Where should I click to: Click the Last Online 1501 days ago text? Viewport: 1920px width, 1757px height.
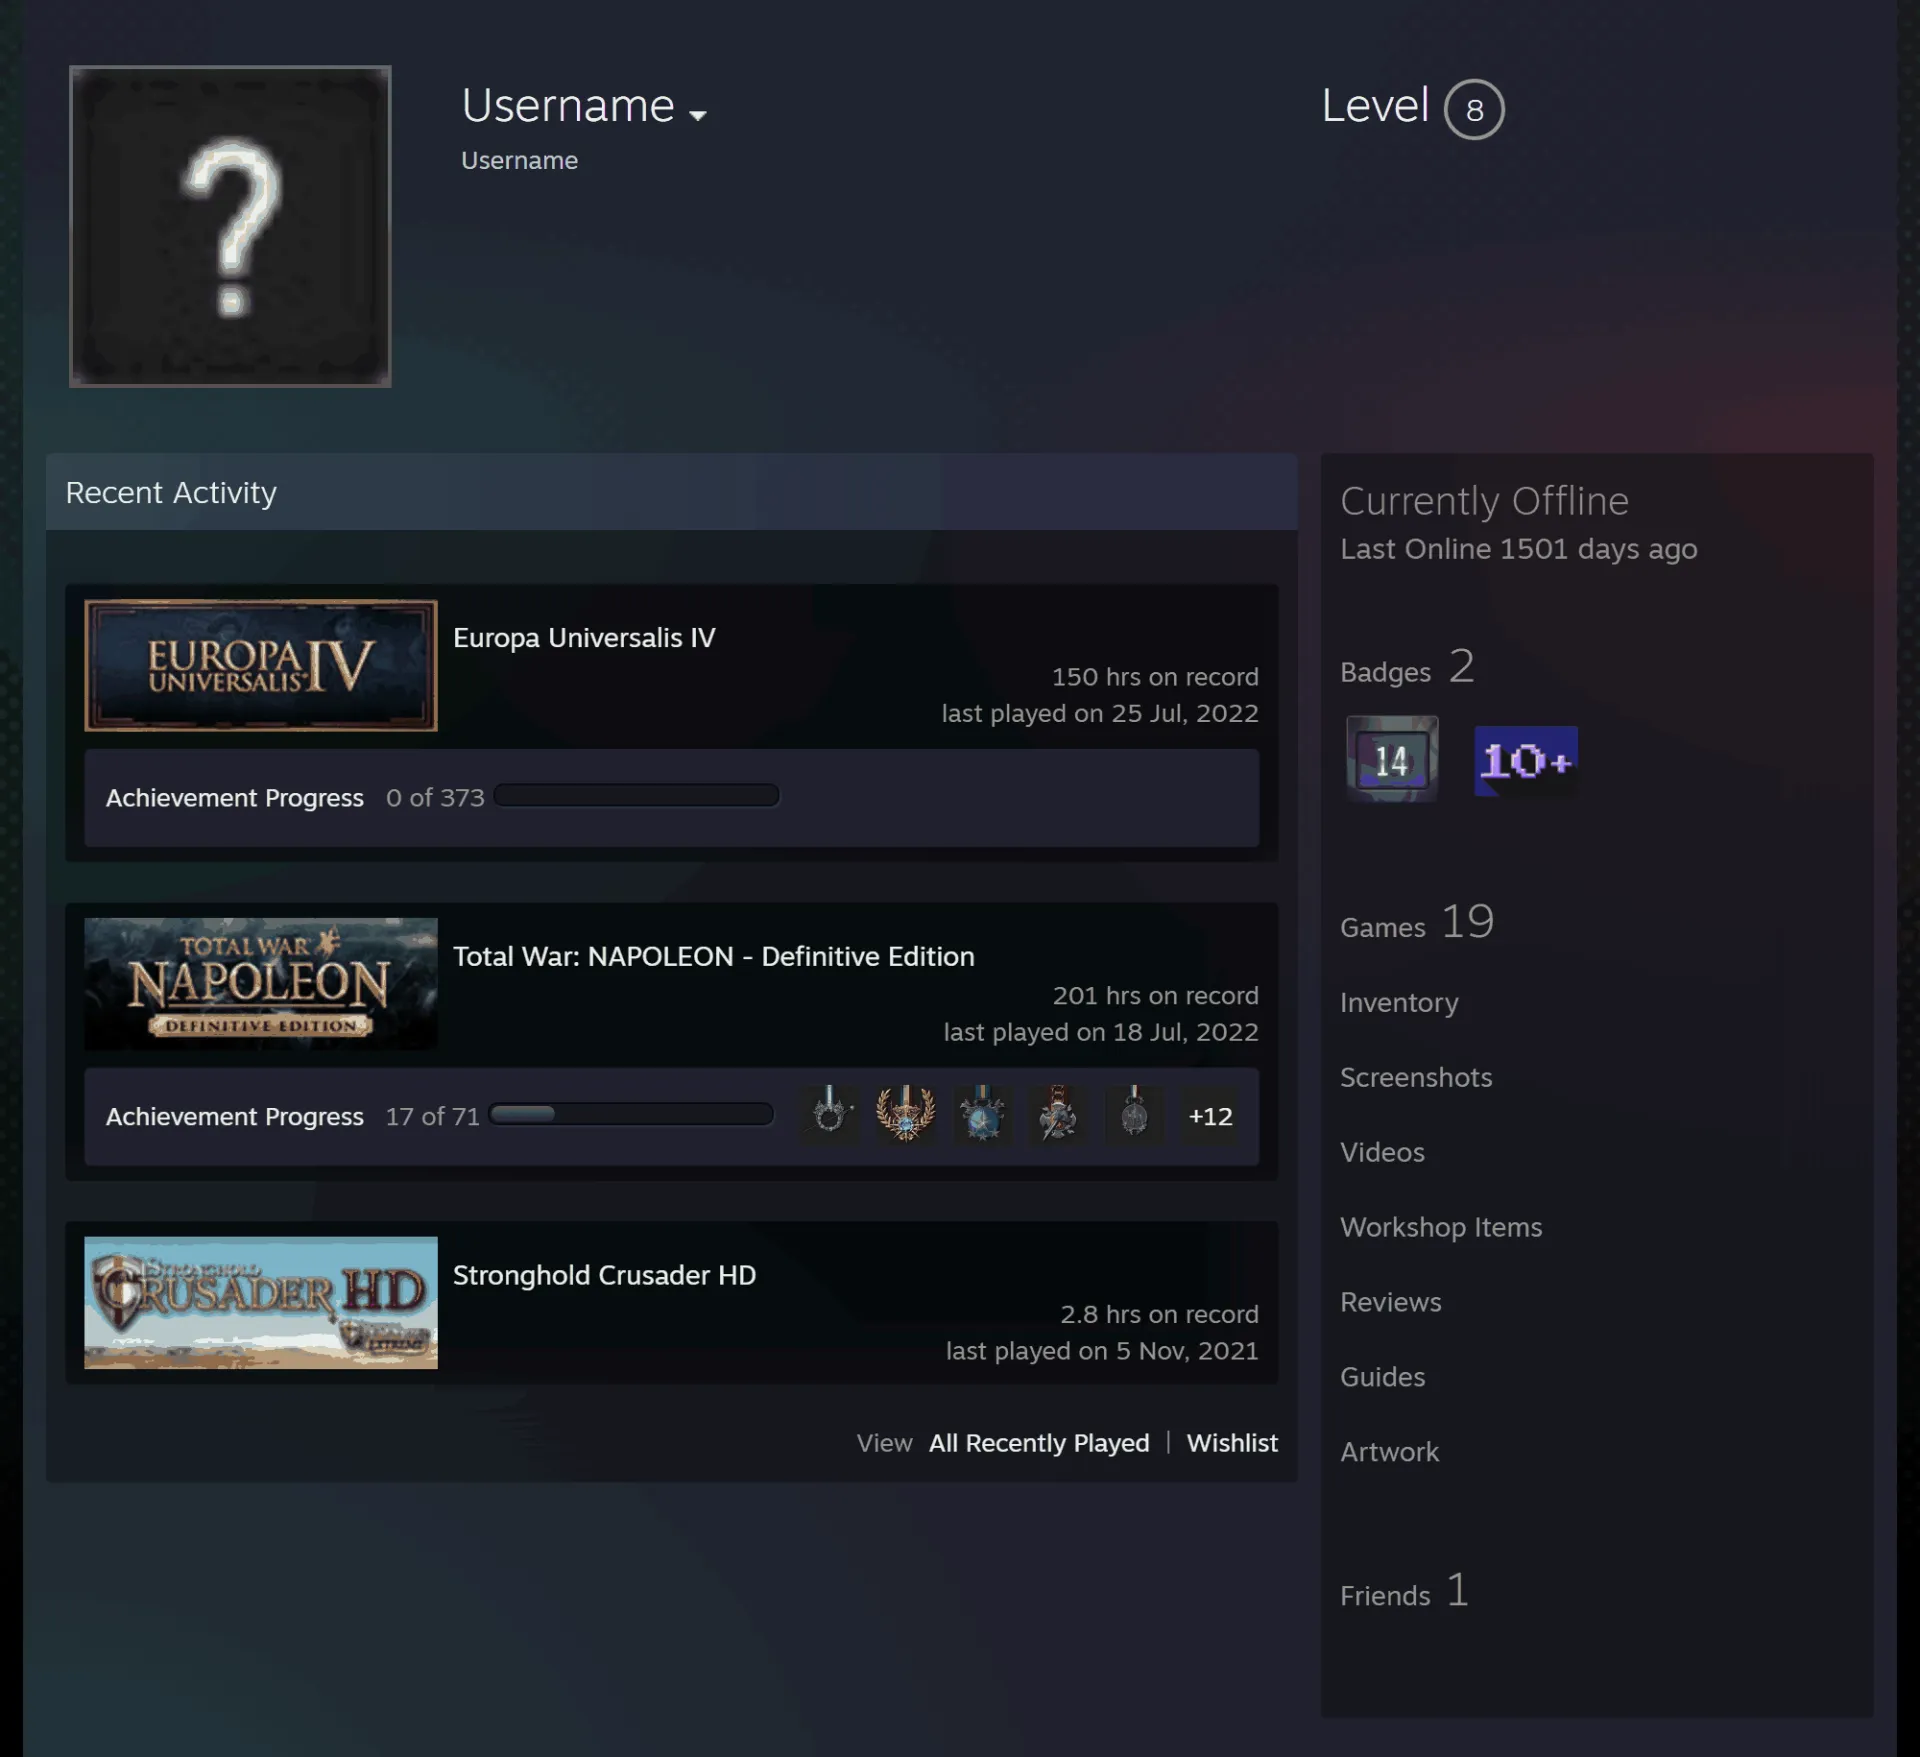(x=1519, y=550)
